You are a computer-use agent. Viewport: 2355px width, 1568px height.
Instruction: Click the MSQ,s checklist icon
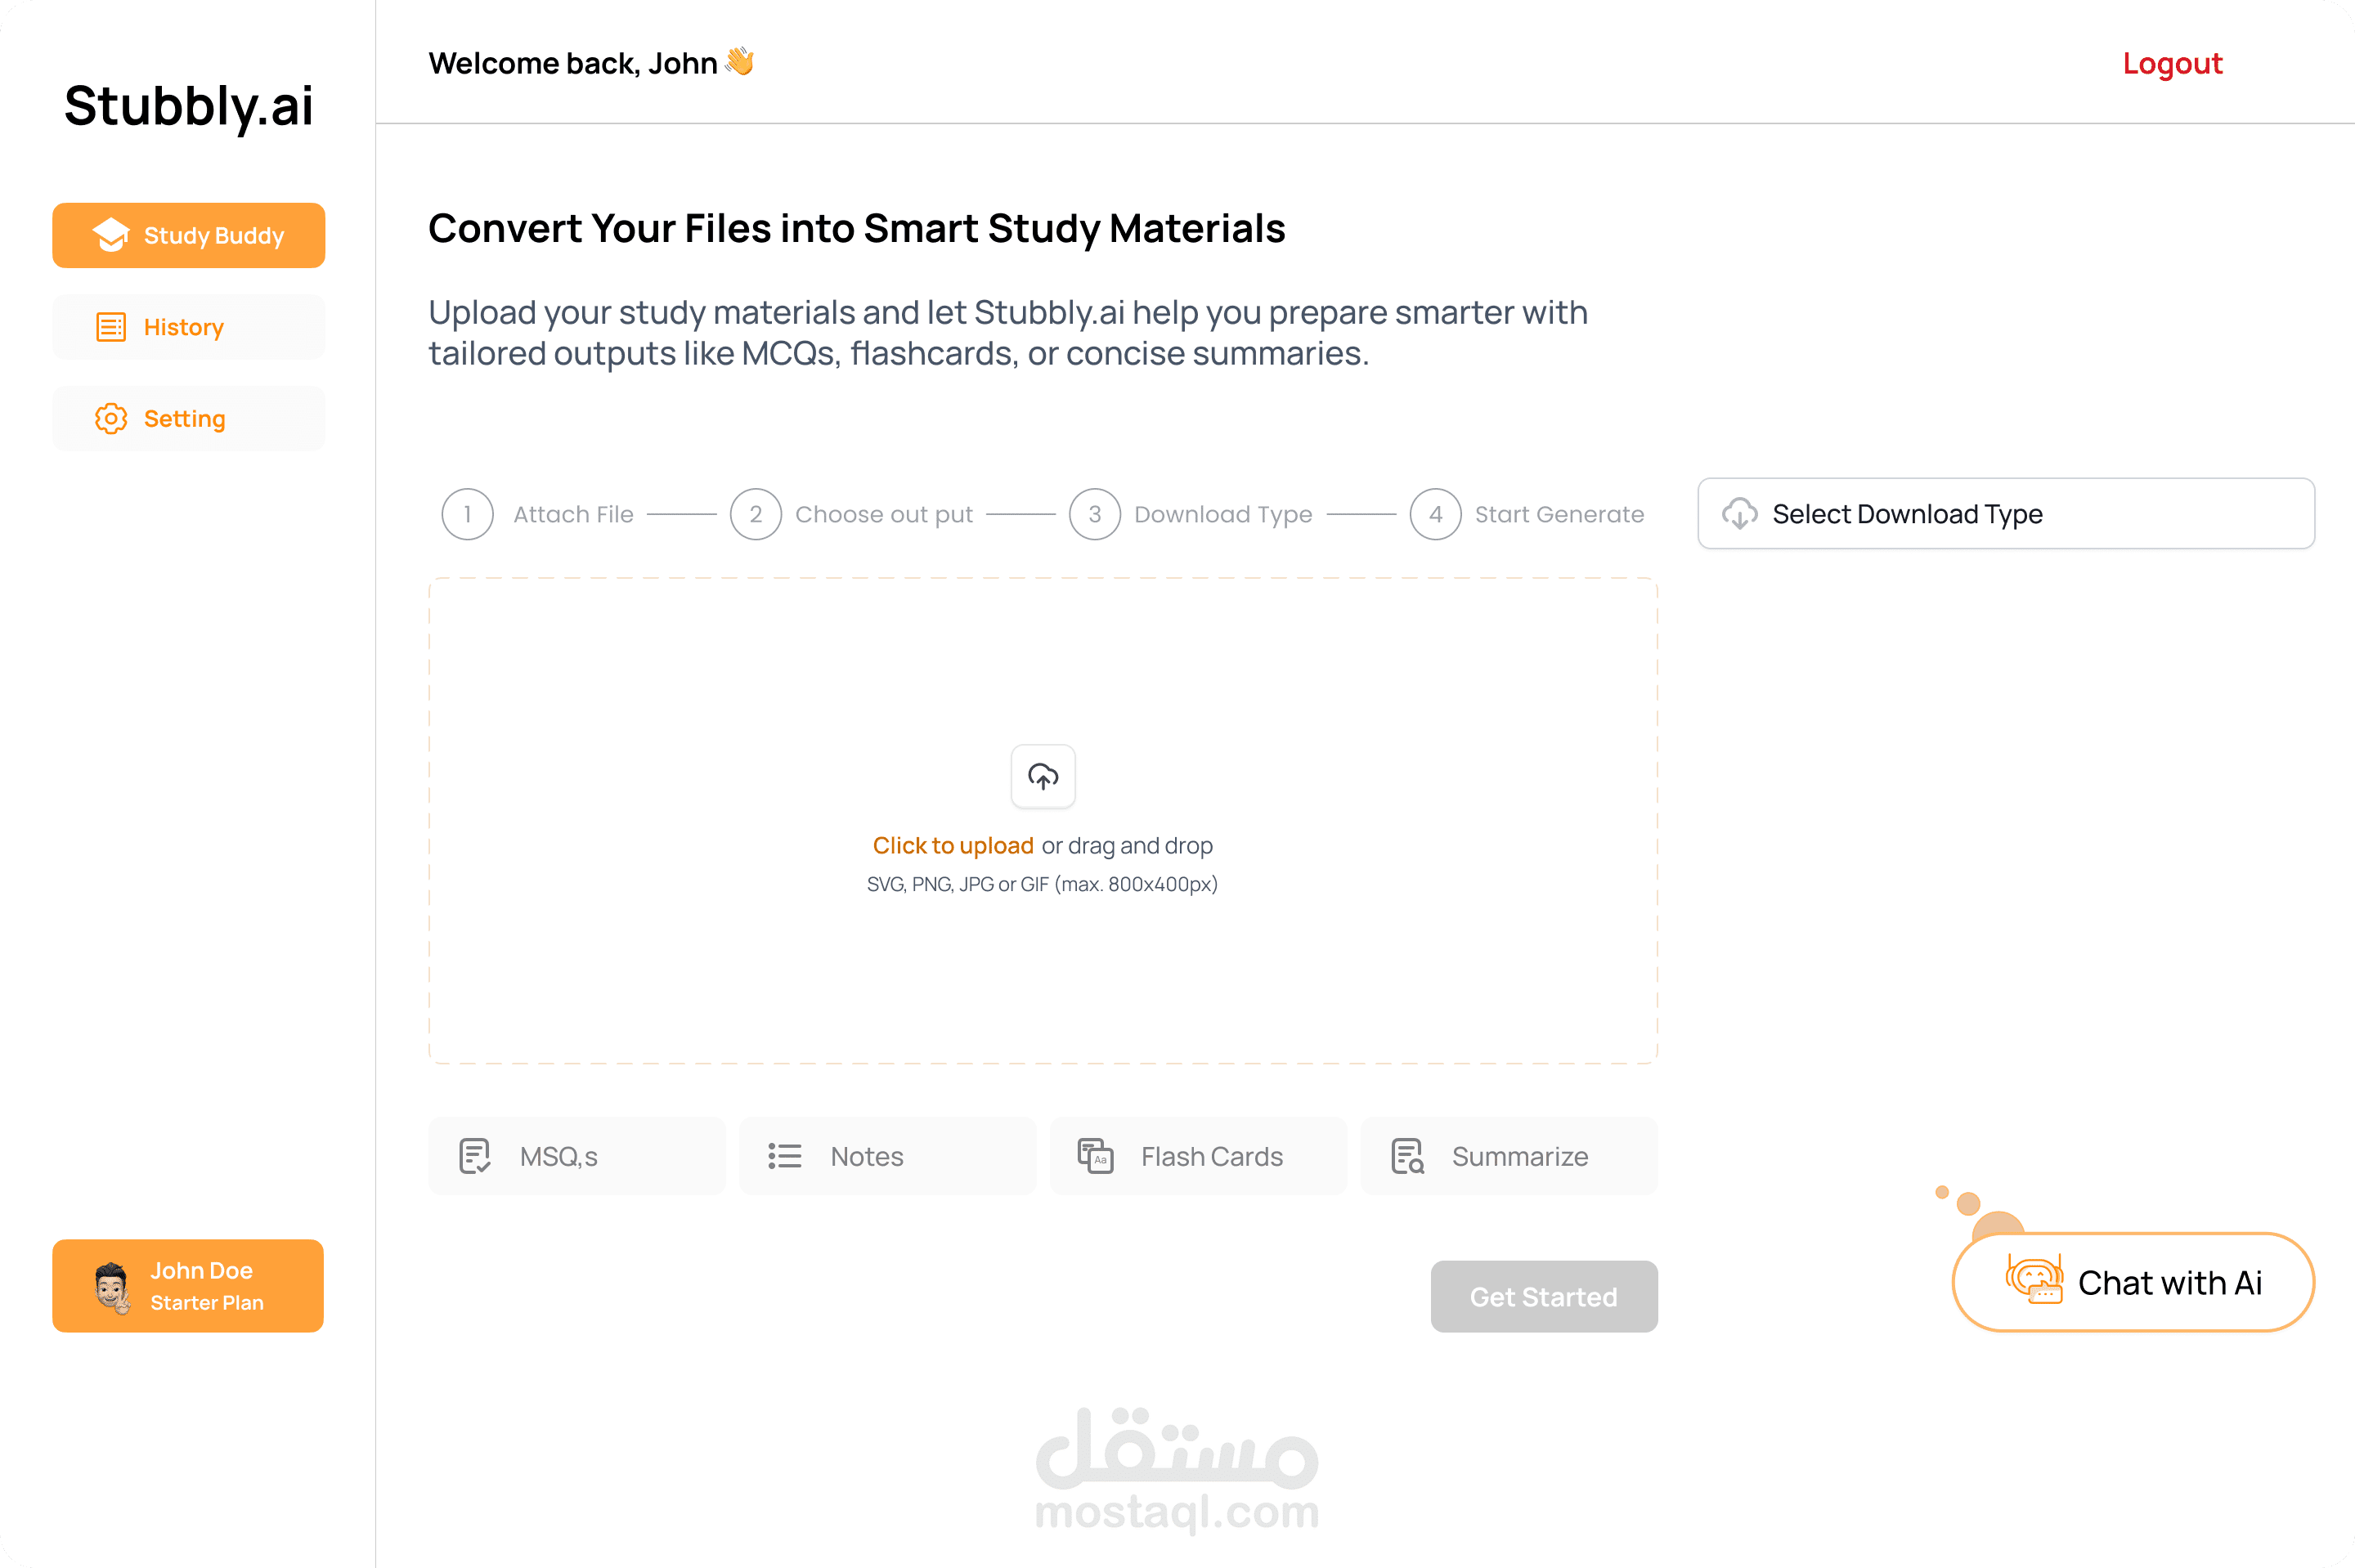[474, 1156]
